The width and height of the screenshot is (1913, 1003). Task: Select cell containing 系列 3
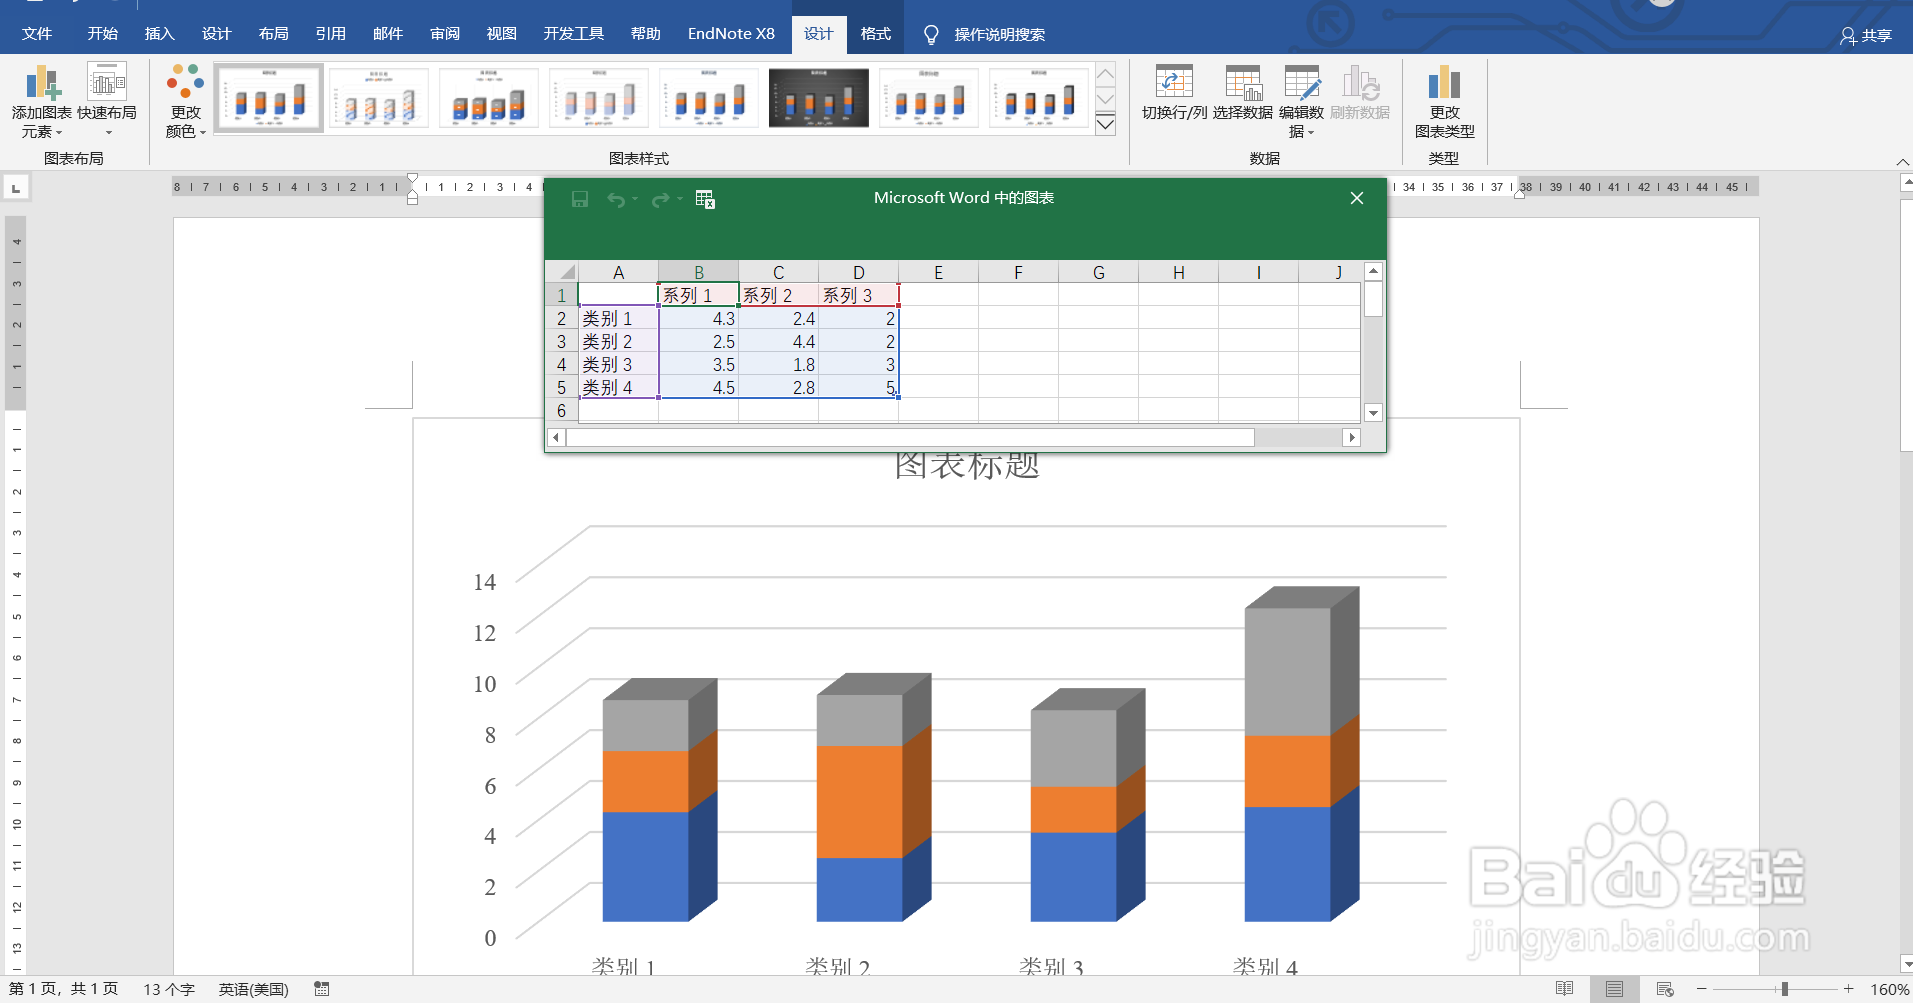pos(858,295)
